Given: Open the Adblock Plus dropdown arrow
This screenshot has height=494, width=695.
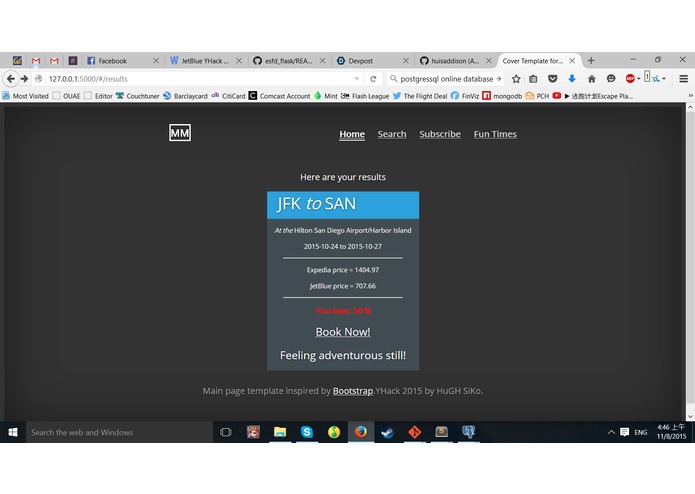Looking at the screenshot, I should click(x=639, y=79).
